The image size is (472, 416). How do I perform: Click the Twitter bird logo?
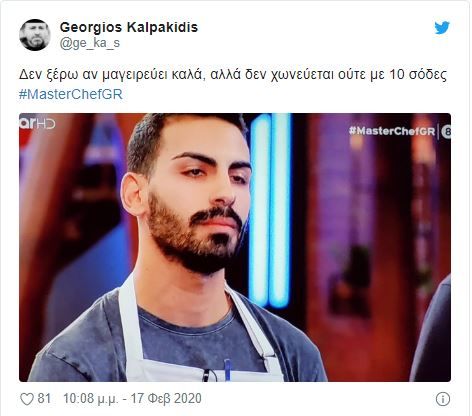442,28
